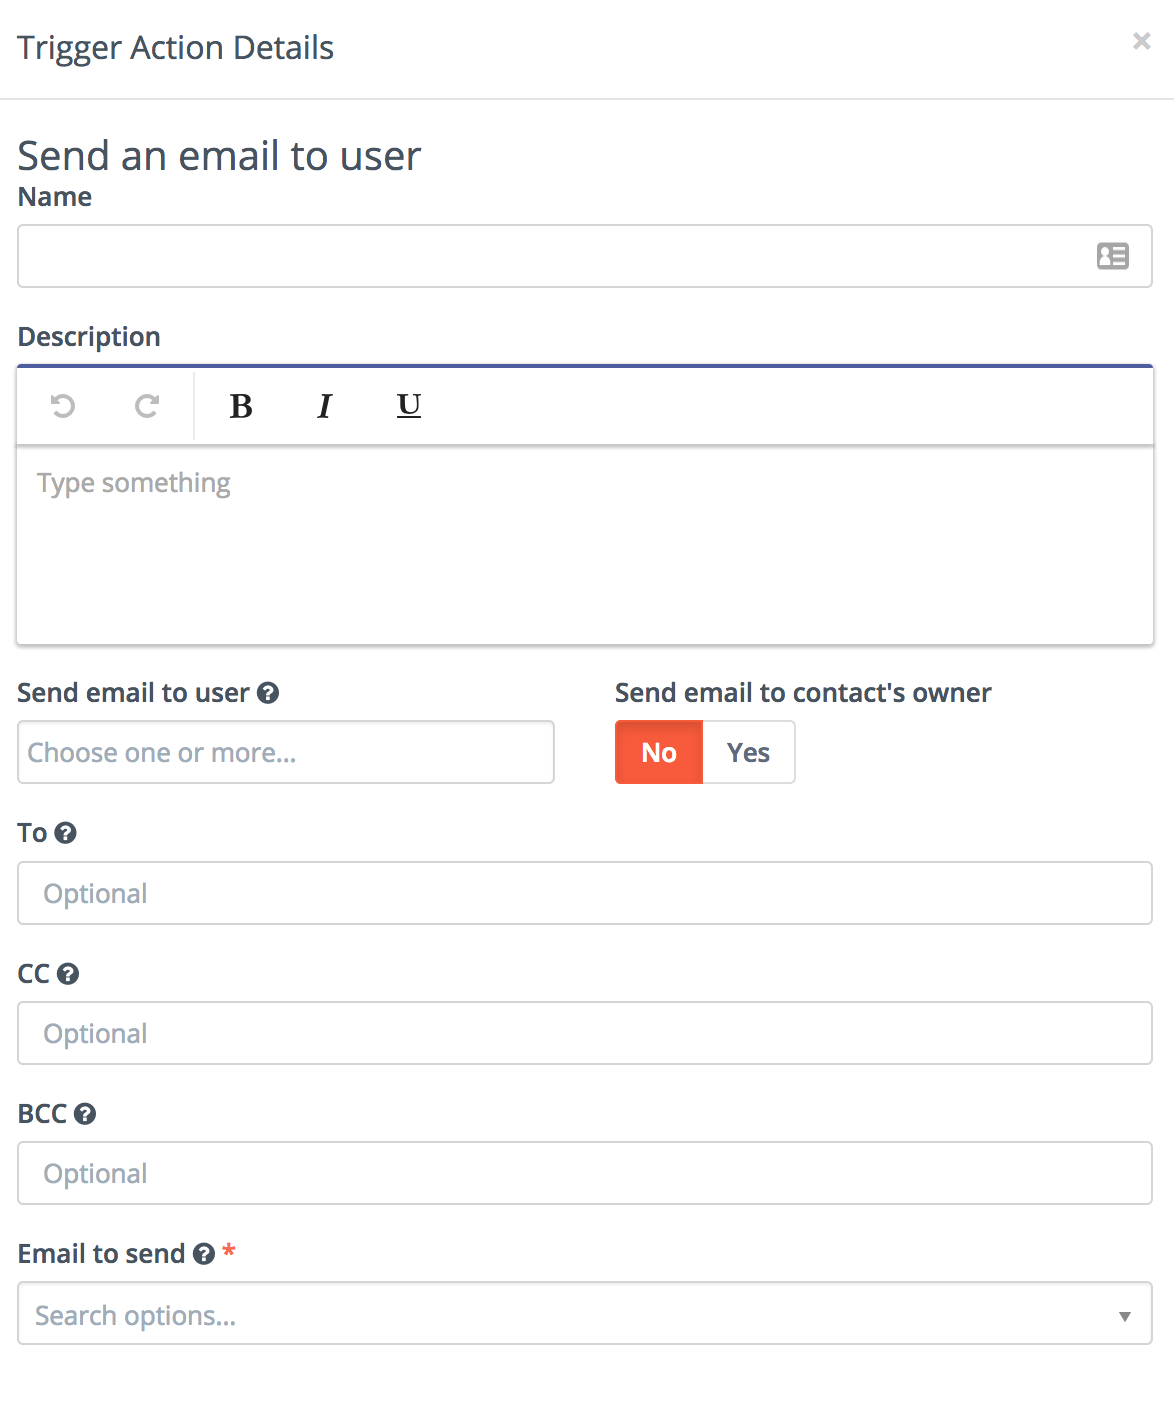Image resolution: width=1174 pixels, height=1406 pixels.
Task: Focus the To optional input field
Action: [585, 893]
